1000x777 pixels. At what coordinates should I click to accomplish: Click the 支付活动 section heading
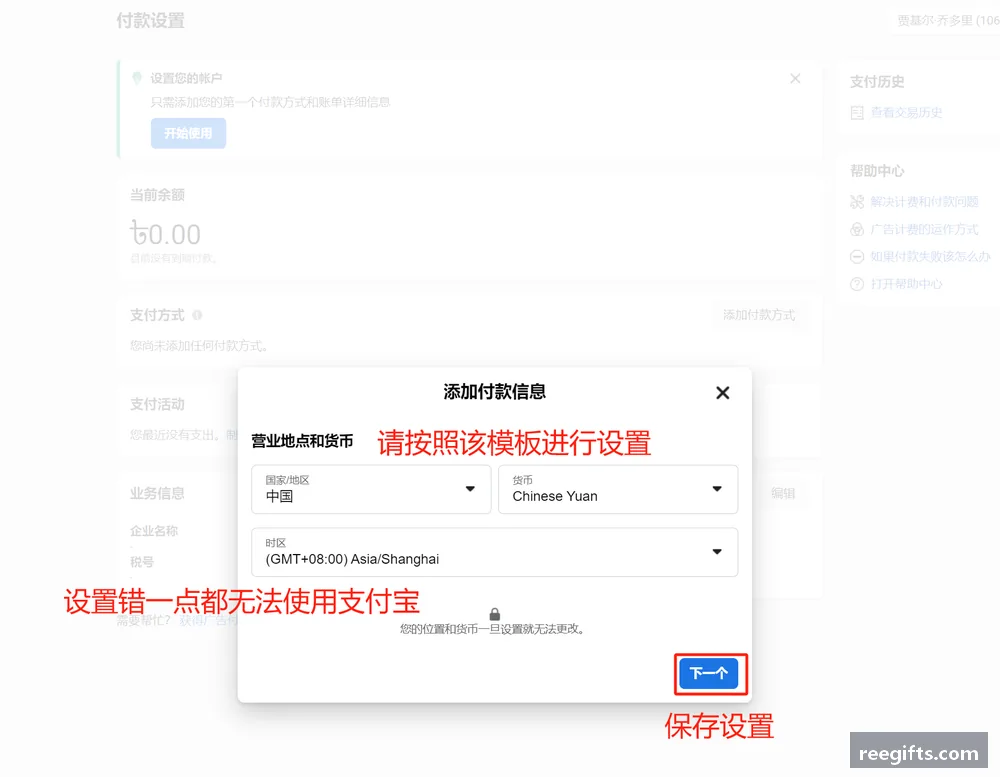157,404
